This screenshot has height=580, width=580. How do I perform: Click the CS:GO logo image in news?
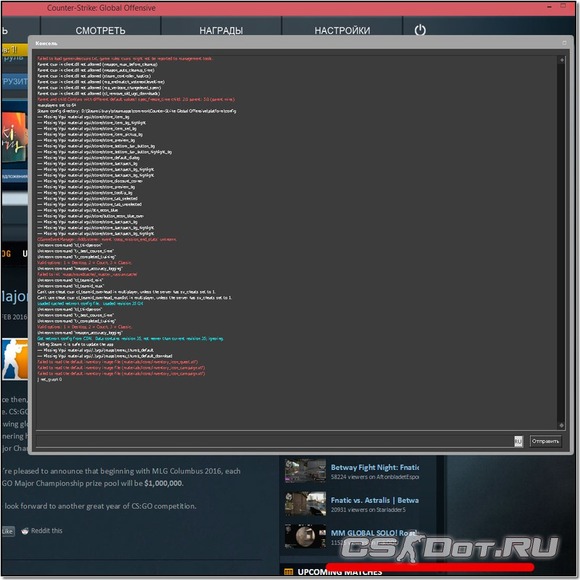pyautogui.click(x=15, y=359)
